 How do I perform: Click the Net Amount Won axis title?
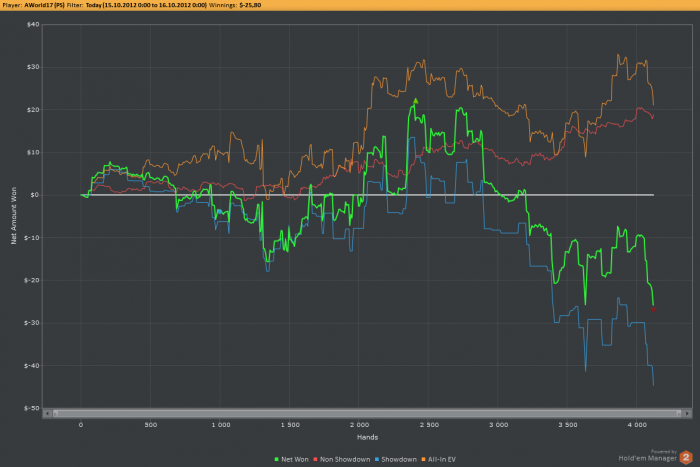point(14,216)
